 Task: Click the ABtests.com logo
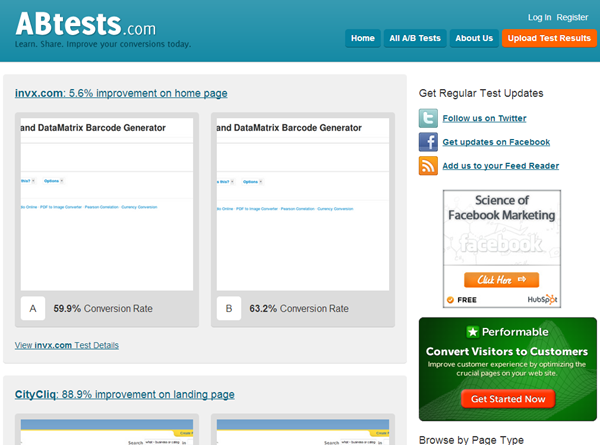coord(86,24)
